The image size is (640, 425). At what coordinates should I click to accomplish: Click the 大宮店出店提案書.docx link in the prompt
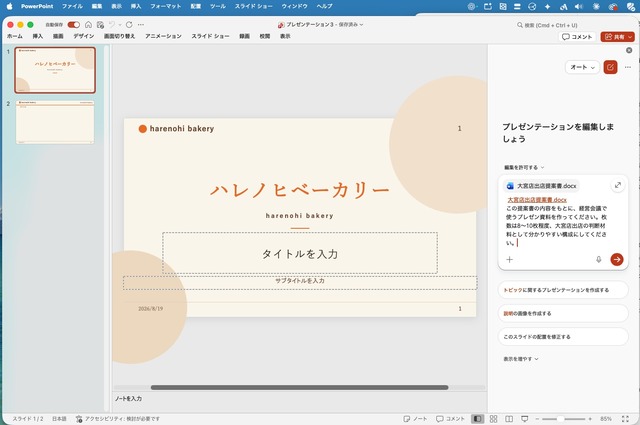click(x=537, y=200)
